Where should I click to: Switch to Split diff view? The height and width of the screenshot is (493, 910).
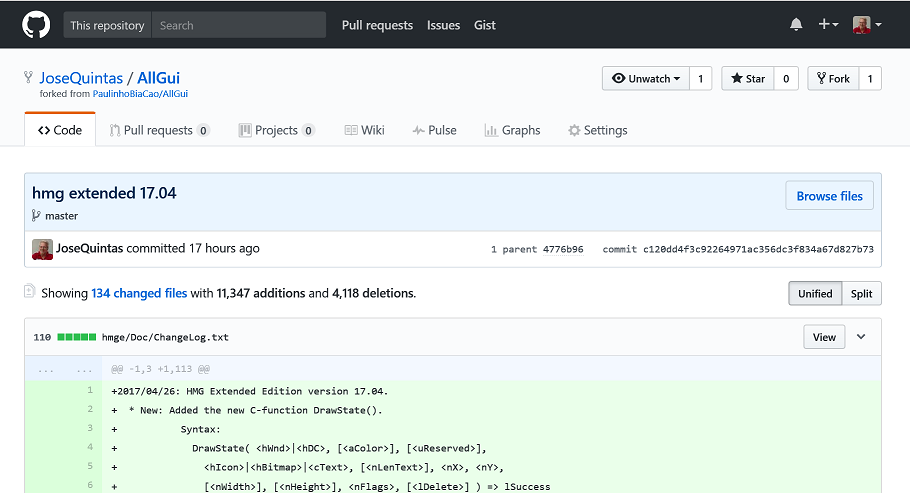click(x=861, y=293)
